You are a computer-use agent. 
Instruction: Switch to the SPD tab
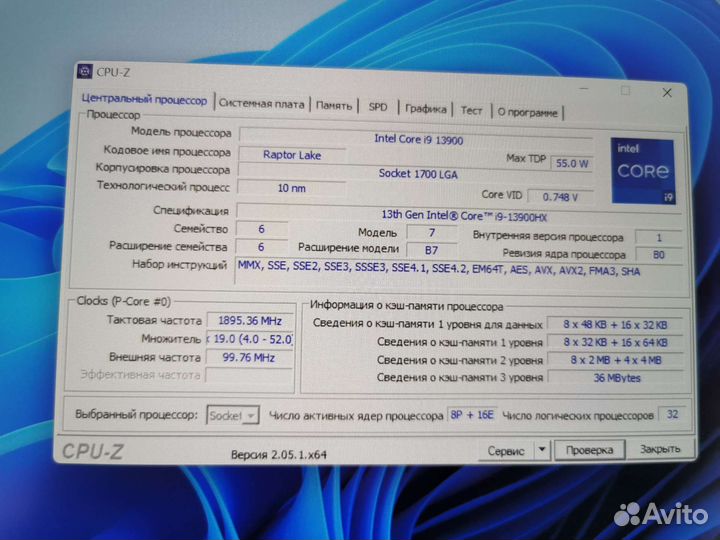click(x=378, y=107)
